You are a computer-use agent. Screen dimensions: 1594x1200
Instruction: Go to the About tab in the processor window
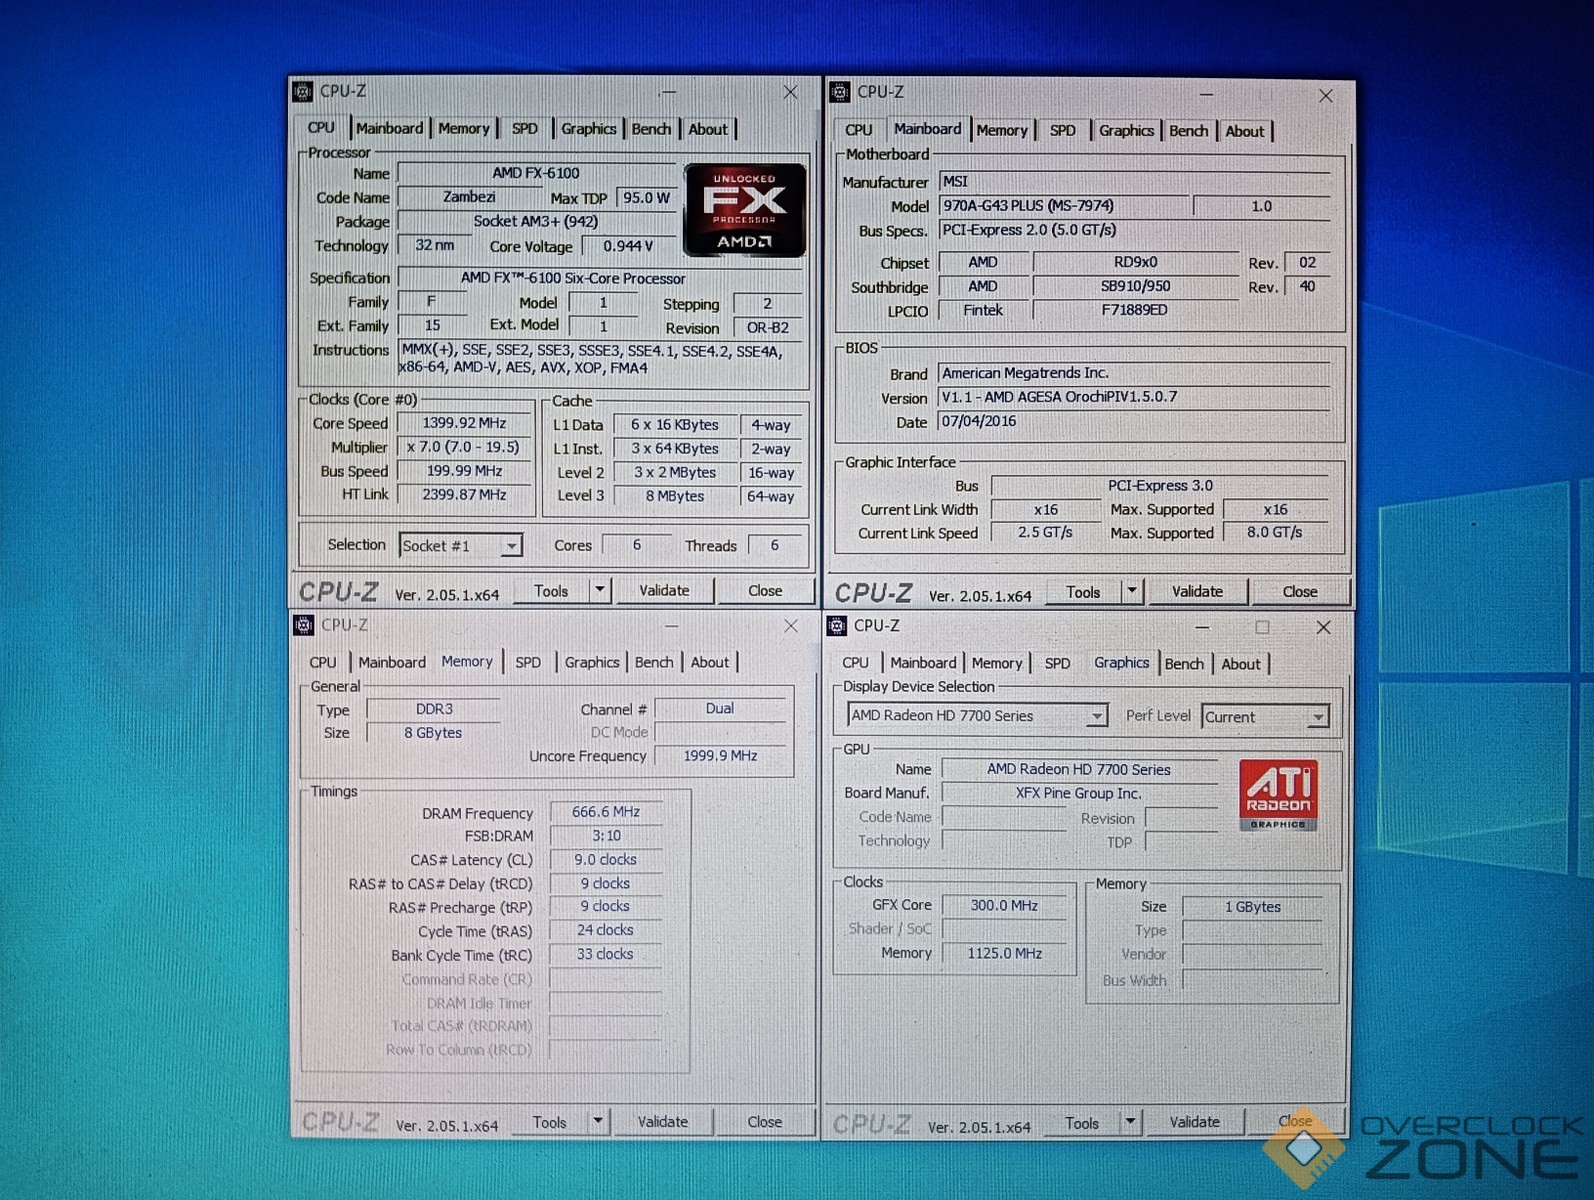(708, 129)
